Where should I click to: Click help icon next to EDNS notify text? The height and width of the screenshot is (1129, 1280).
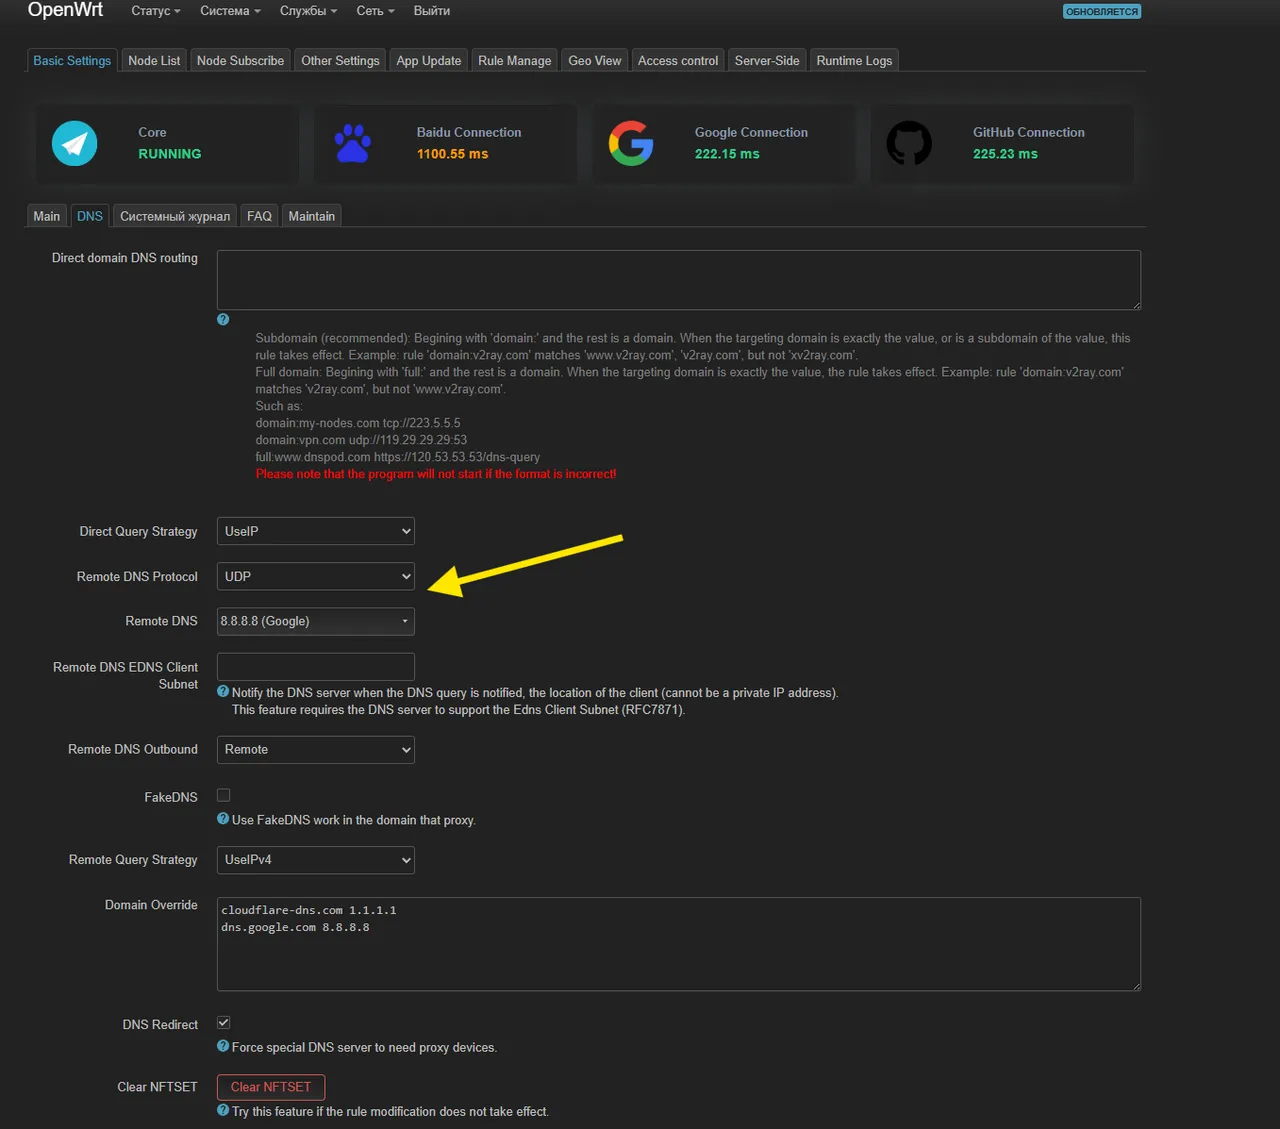(223, 691)
